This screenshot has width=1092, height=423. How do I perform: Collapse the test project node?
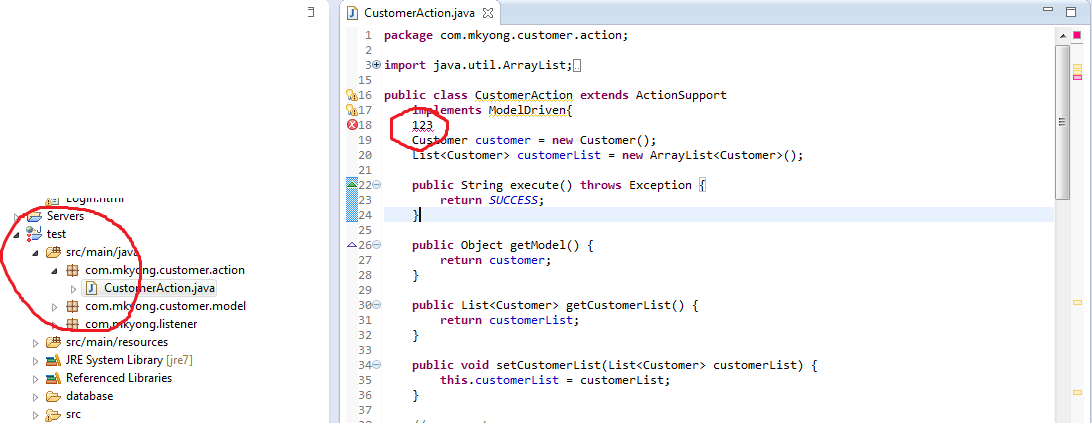point(17,234)
